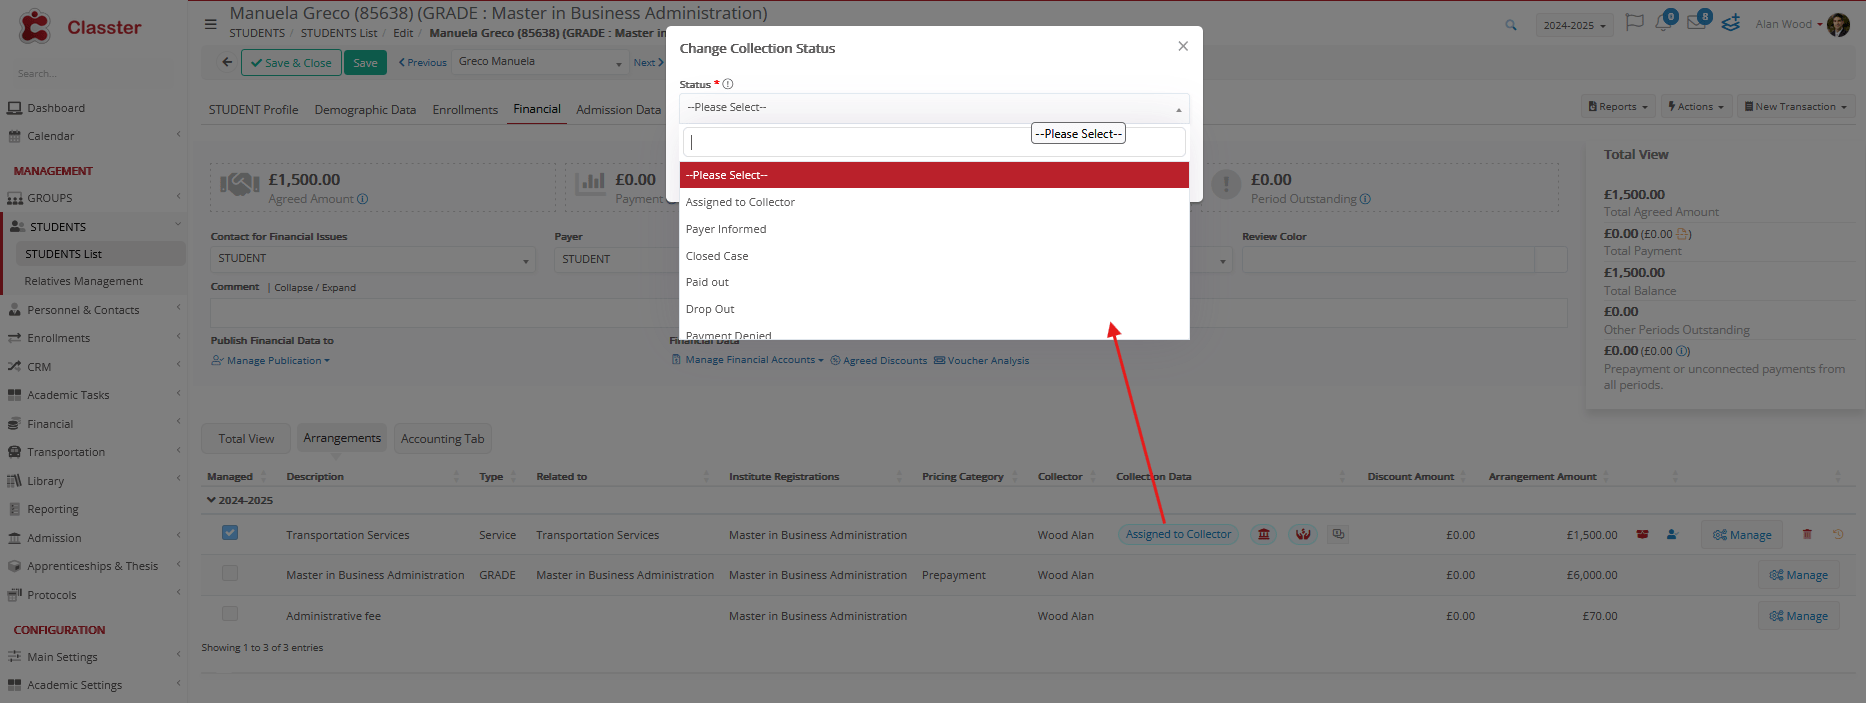
Task: Open the messages envelope icon
Action: [x=1697, y=23]
